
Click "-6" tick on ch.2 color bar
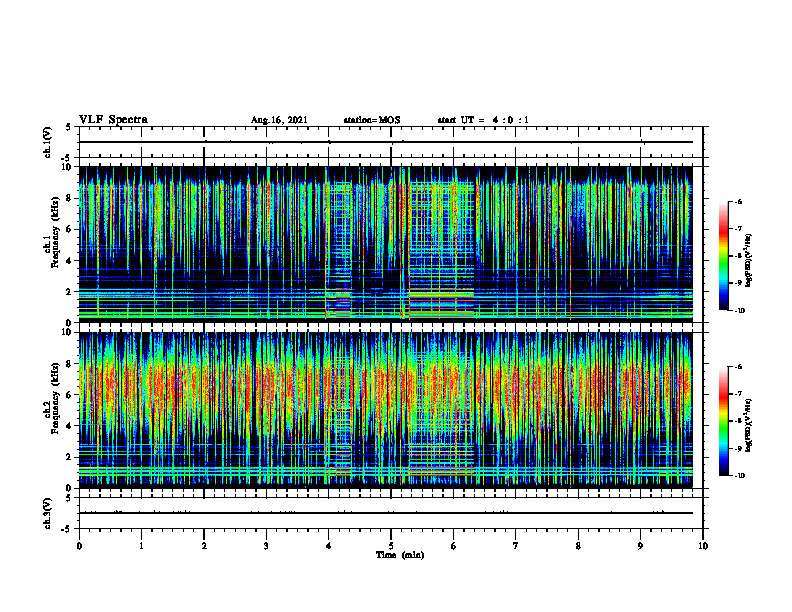click(x=738, y=367)
